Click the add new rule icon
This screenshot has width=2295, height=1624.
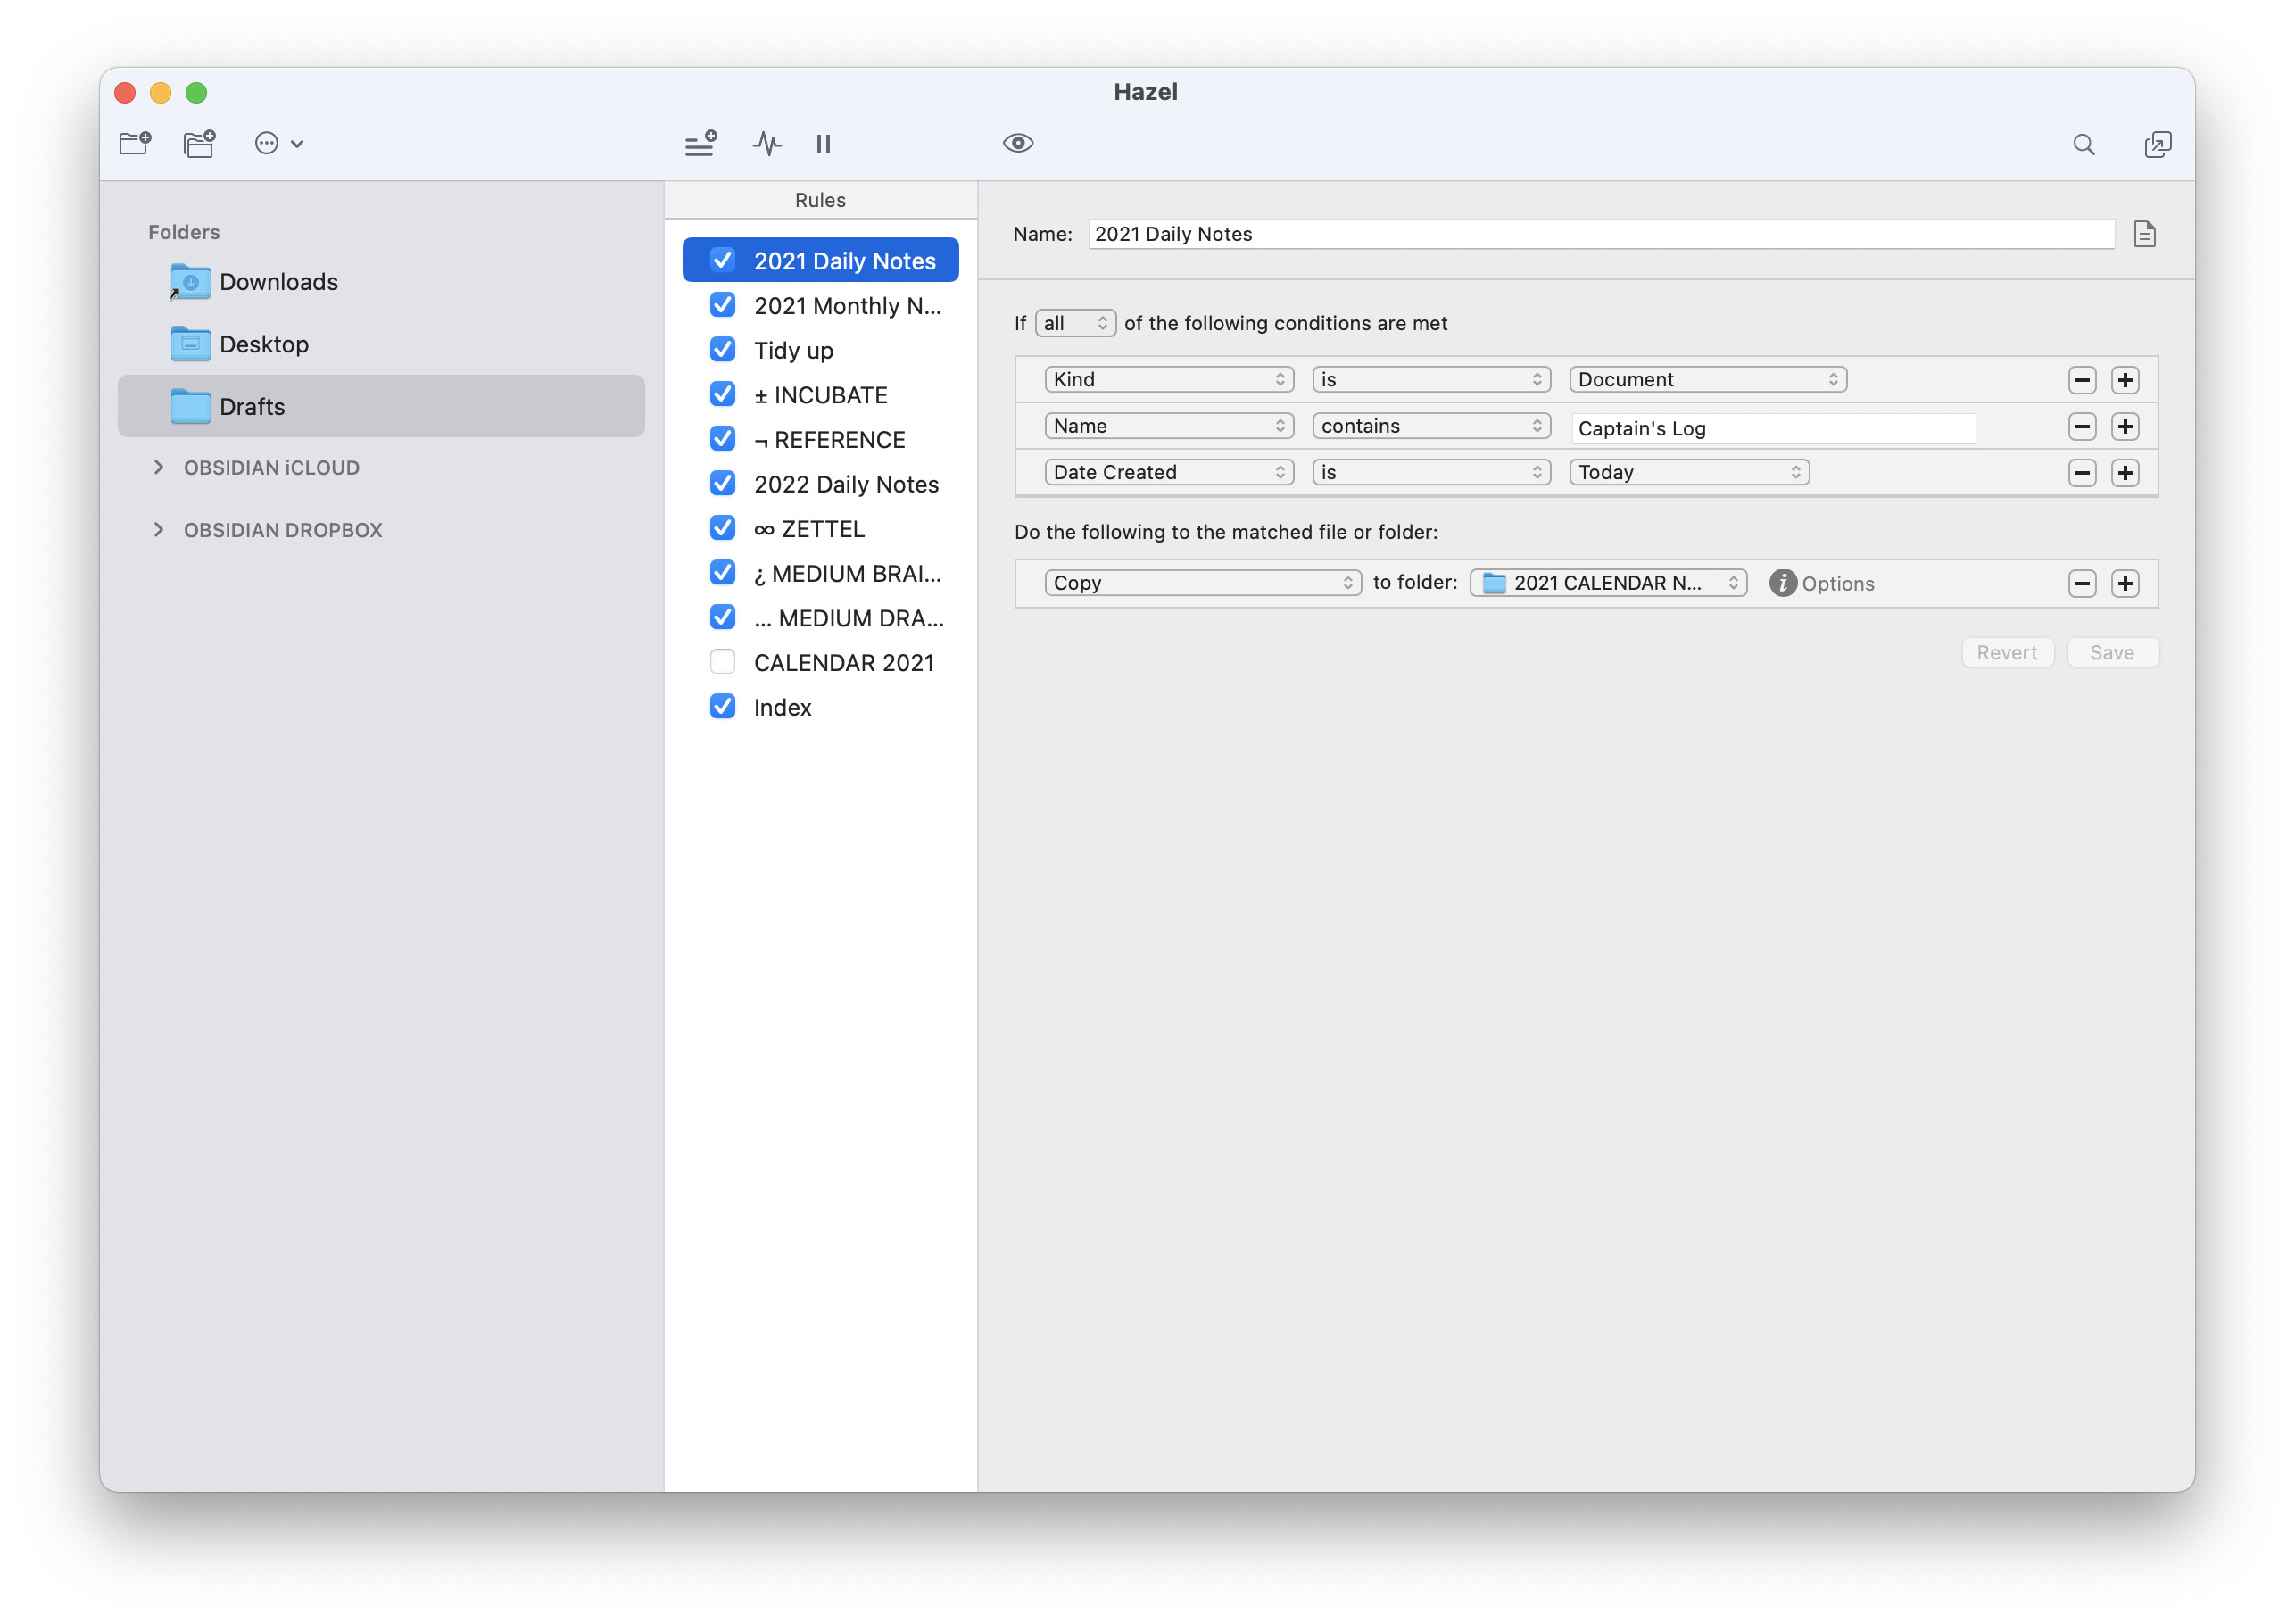701,143
